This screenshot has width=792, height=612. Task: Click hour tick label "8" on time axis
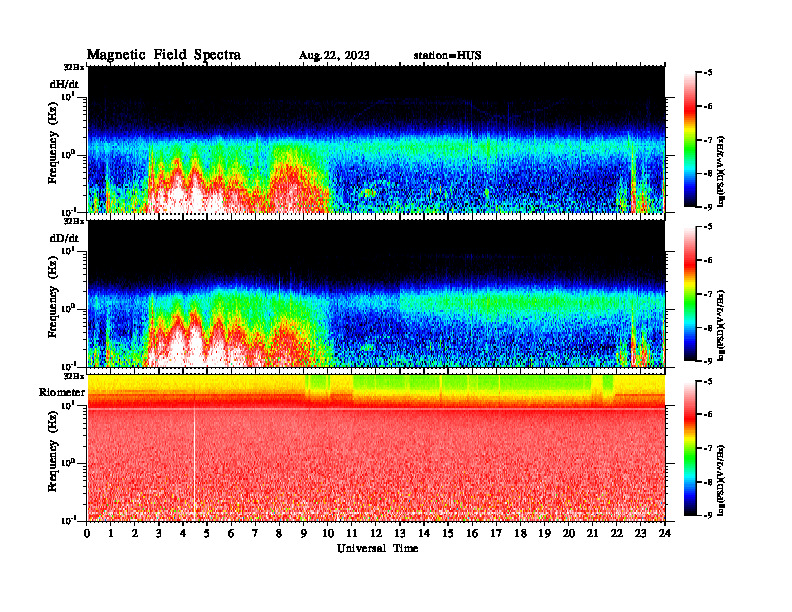click(279, 534)
